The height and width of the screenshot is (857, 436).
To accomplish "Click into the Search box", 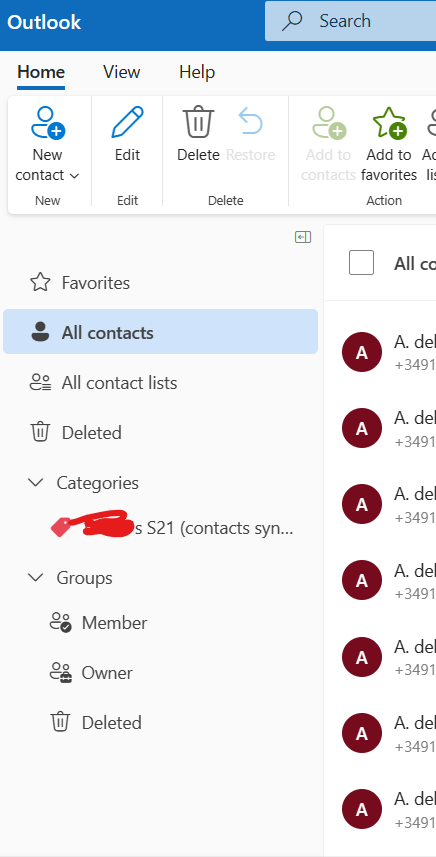I will click(350, 21).
